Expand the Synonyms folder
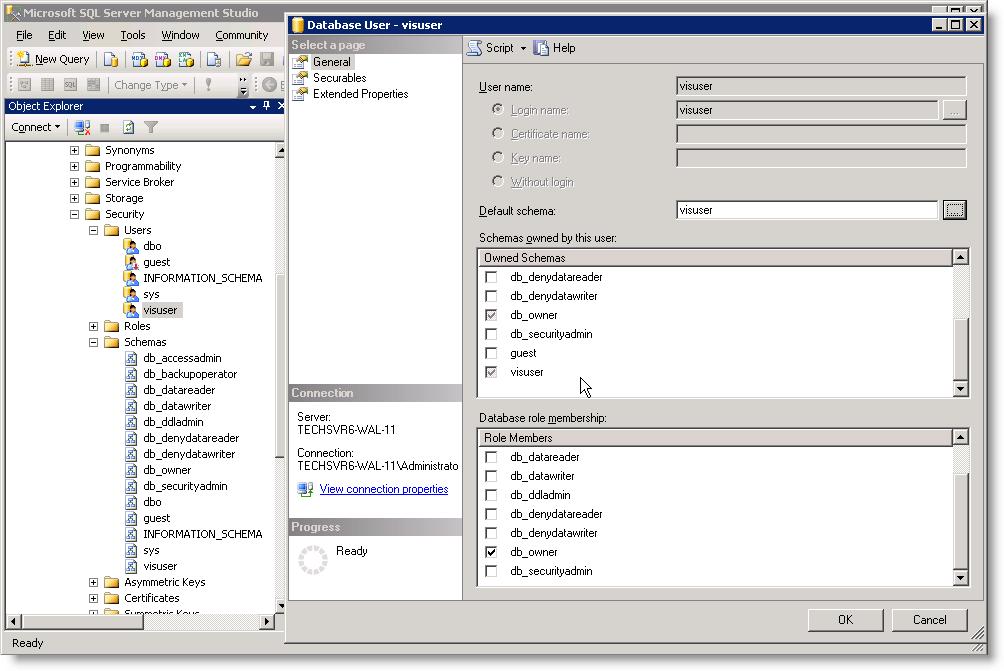1004x671 pixels. [74, 150]
